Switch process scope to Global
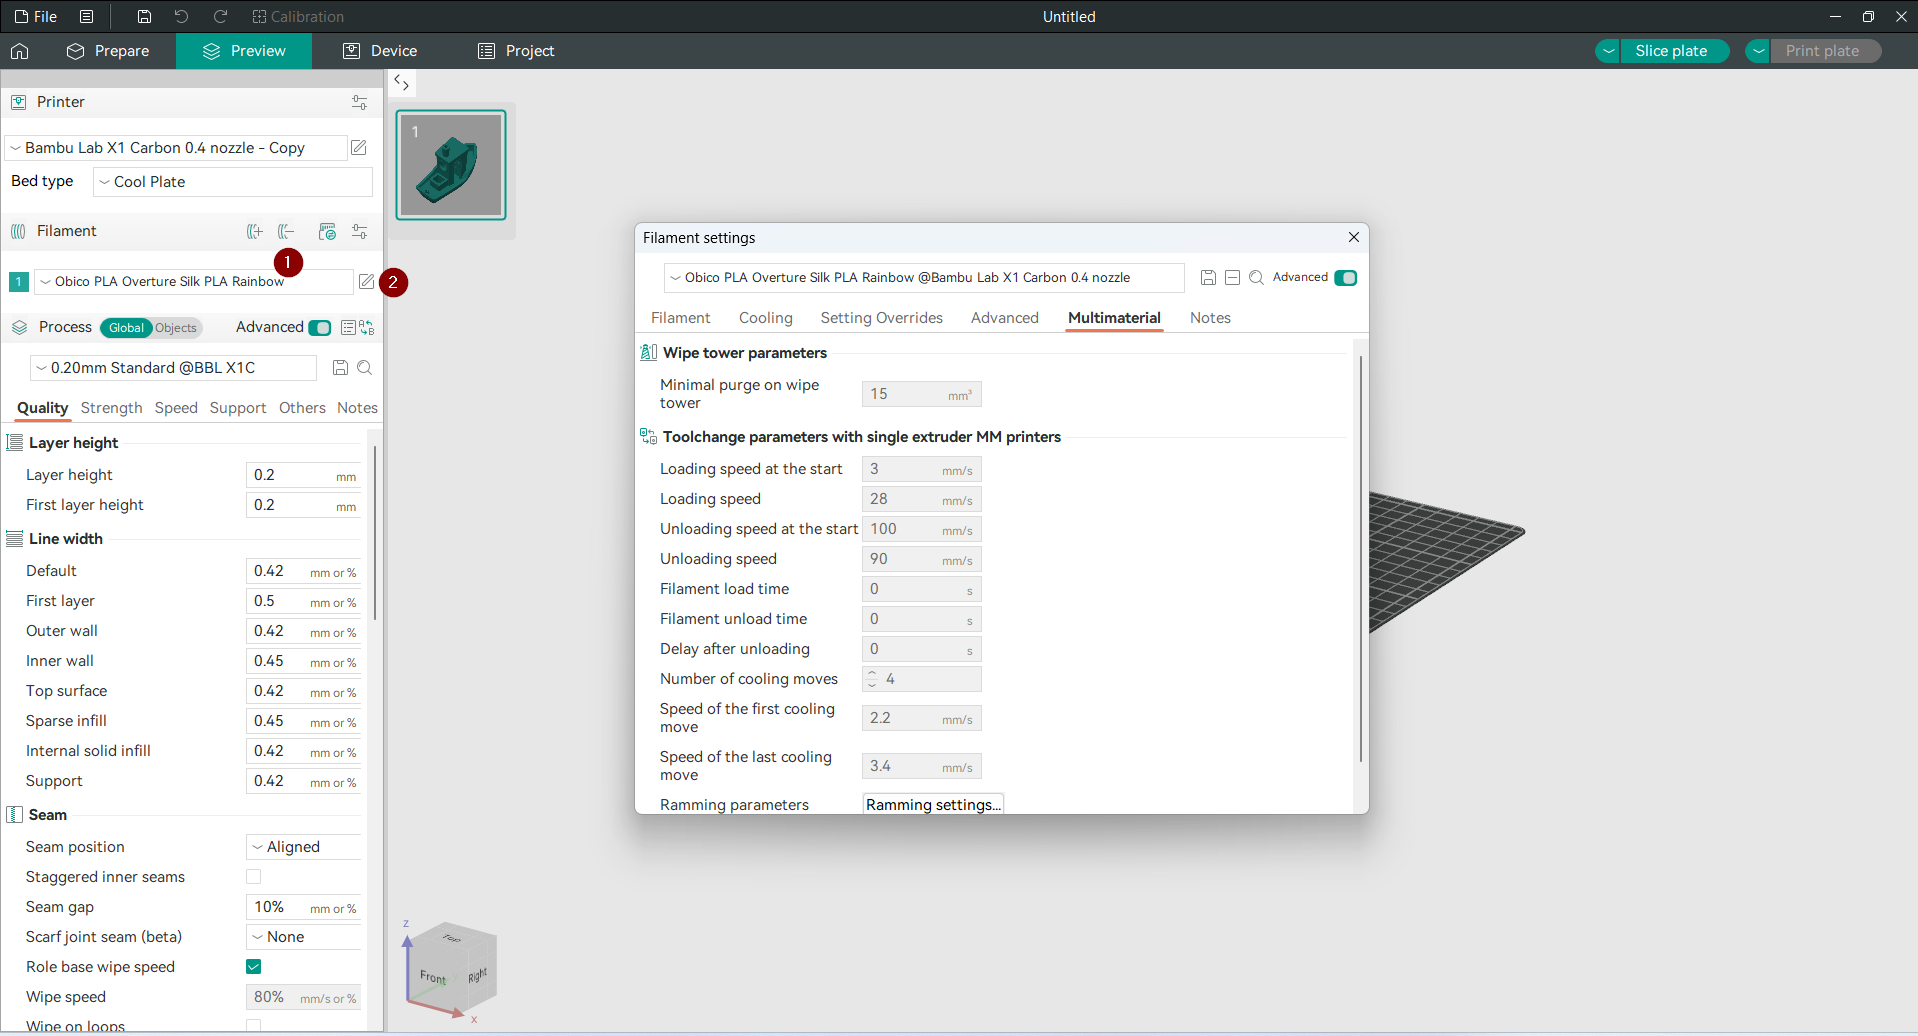 pyautogui.click(x=126, y=328)
